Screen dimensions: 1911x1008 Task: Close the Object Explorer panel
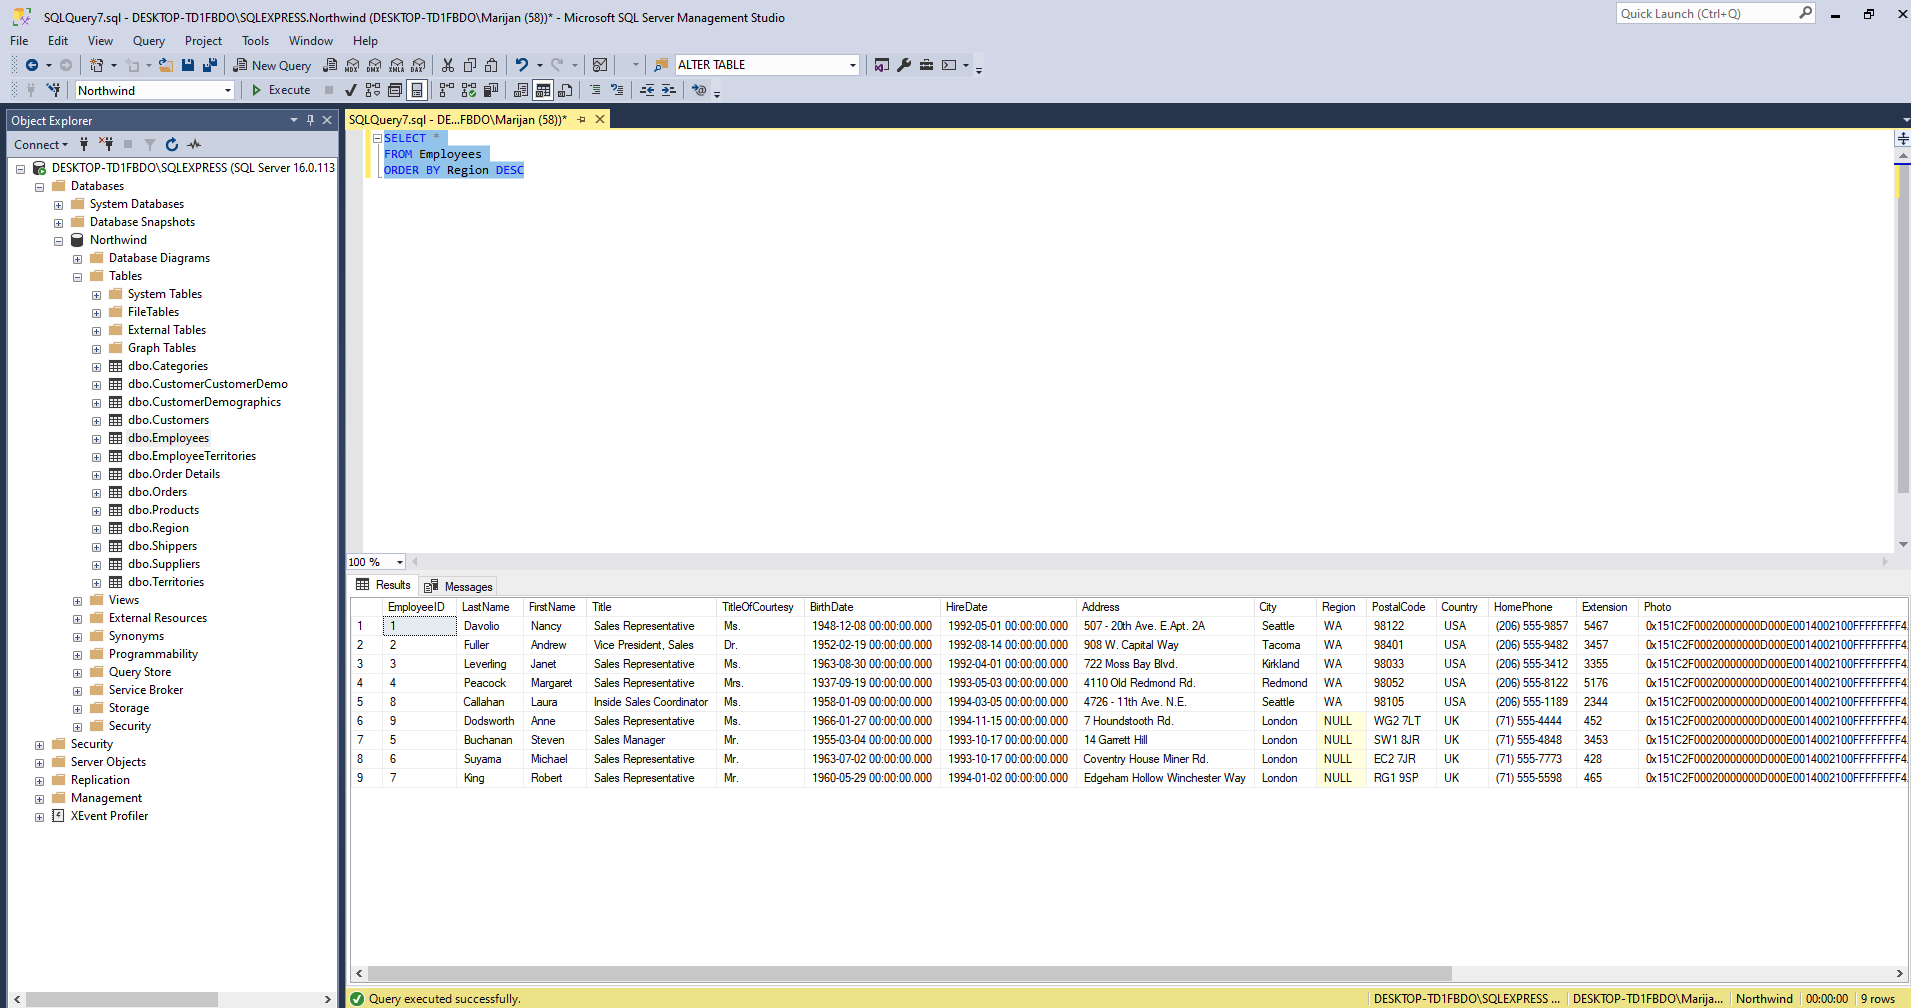click(x=327, y=120)
